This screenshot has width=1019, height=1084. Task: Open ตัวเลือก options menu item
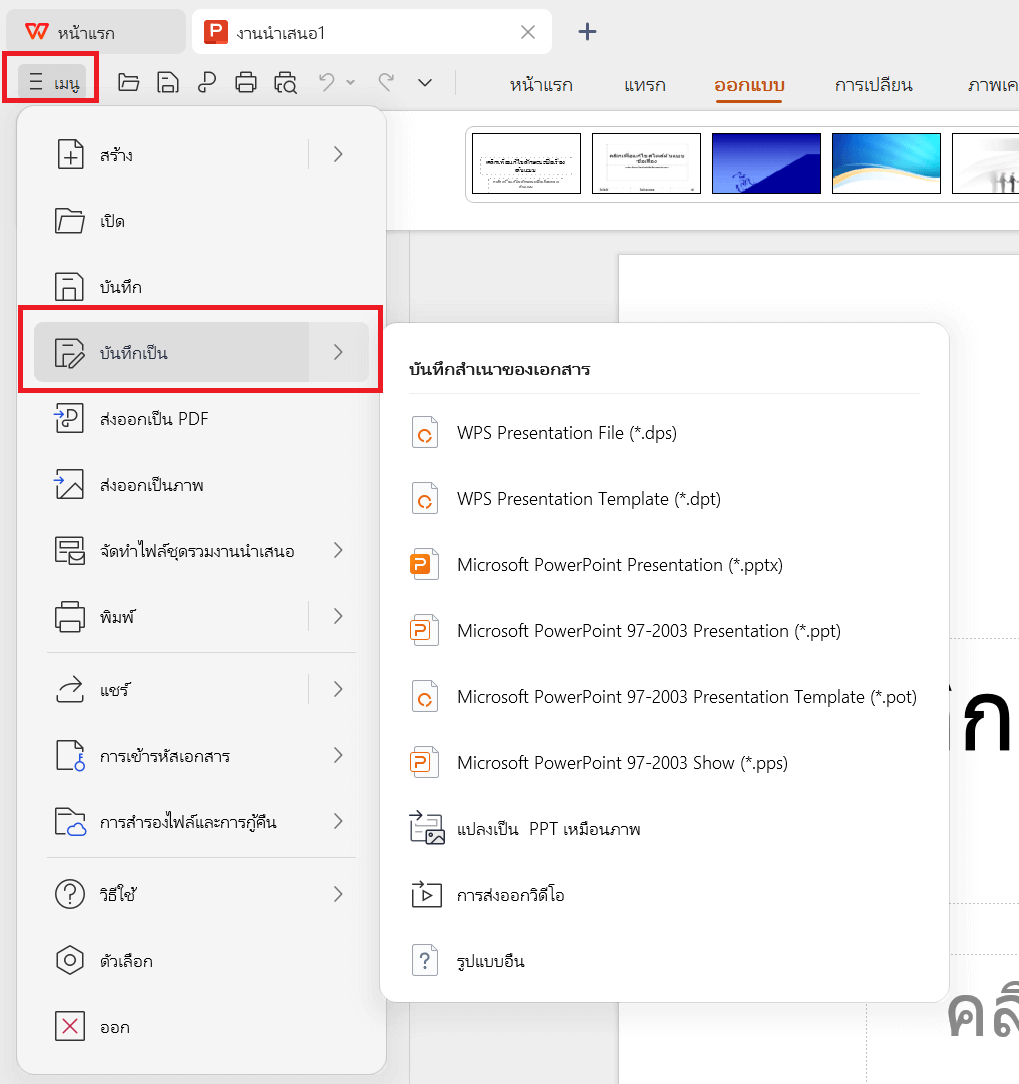200,961
